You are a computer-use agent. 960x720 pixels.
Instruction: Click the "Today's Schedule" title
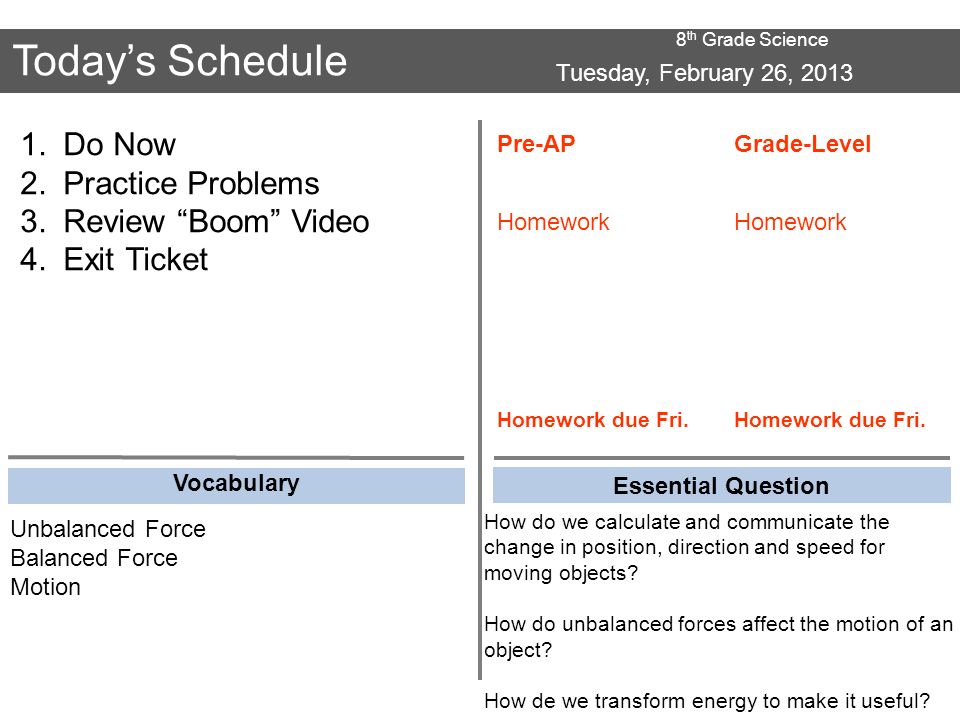[180, 61]
